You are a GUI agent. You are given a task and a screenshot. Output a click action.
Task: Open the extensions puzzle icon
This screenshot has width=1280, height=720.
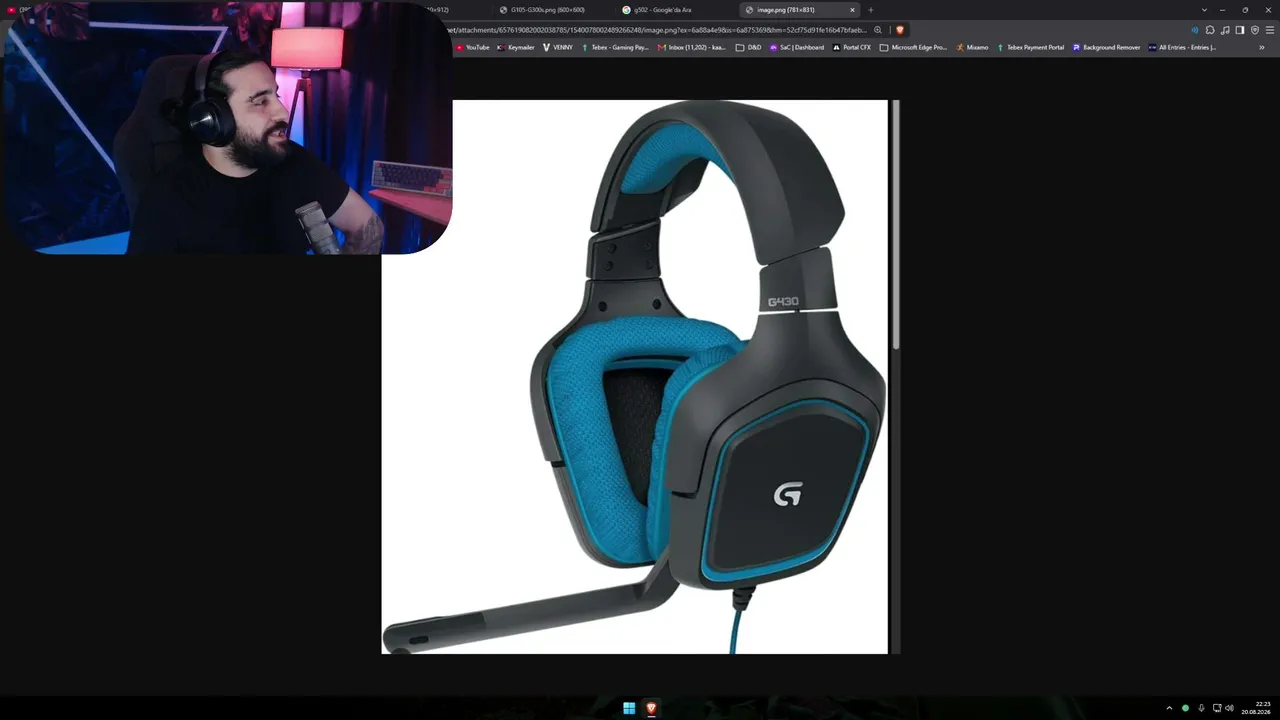coord(1210,30)
